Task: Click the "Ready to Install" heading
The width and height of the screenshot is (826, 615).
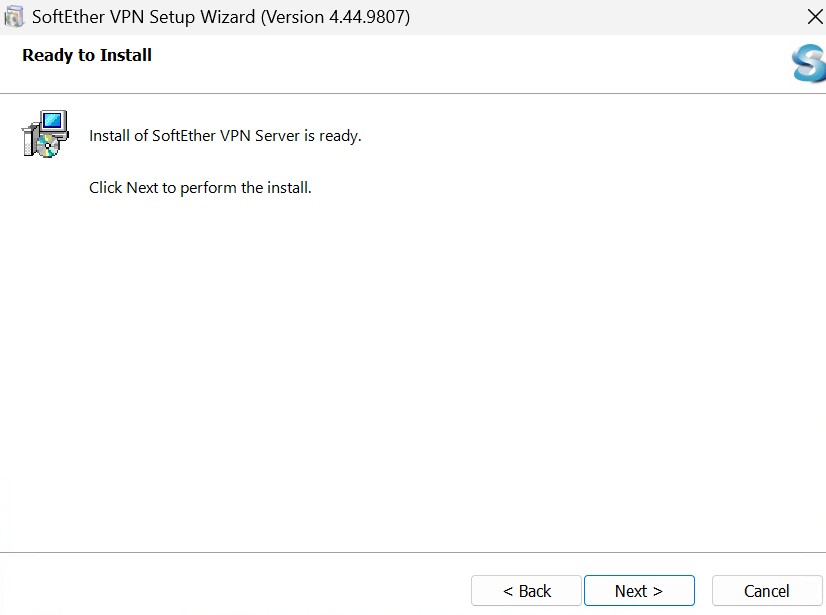Action: pos(87,55)
